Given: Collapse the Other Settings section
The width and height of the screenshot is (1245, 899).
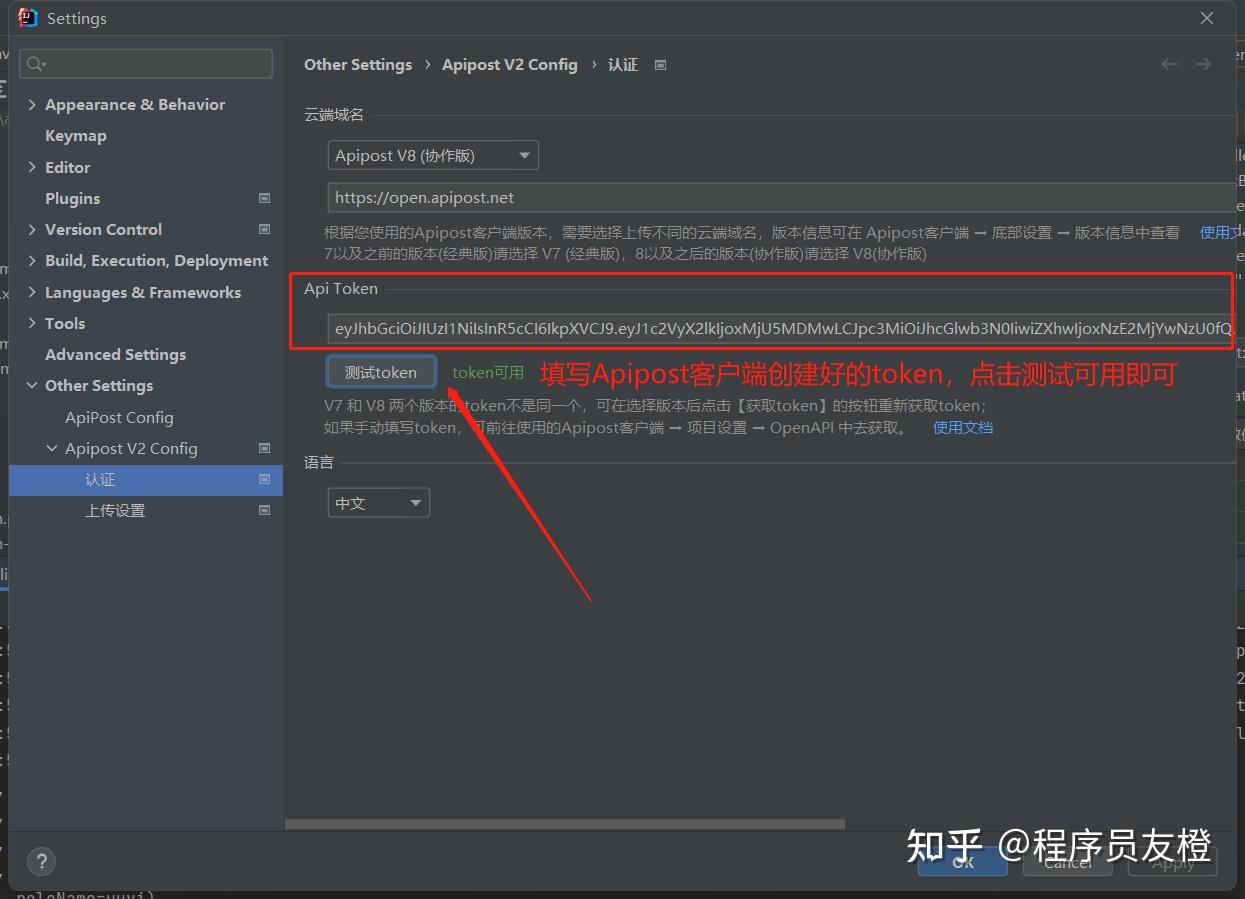Looking at the screenshot, I should pyautogui.click(x=32, y=386).
